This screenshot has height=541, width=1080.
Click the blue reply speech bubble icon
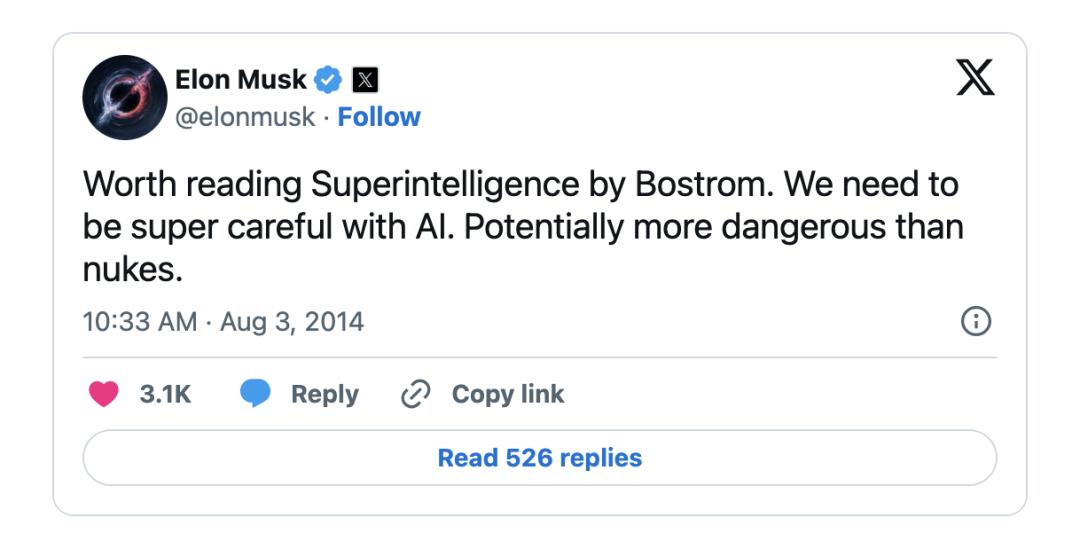tap(256, 394)
